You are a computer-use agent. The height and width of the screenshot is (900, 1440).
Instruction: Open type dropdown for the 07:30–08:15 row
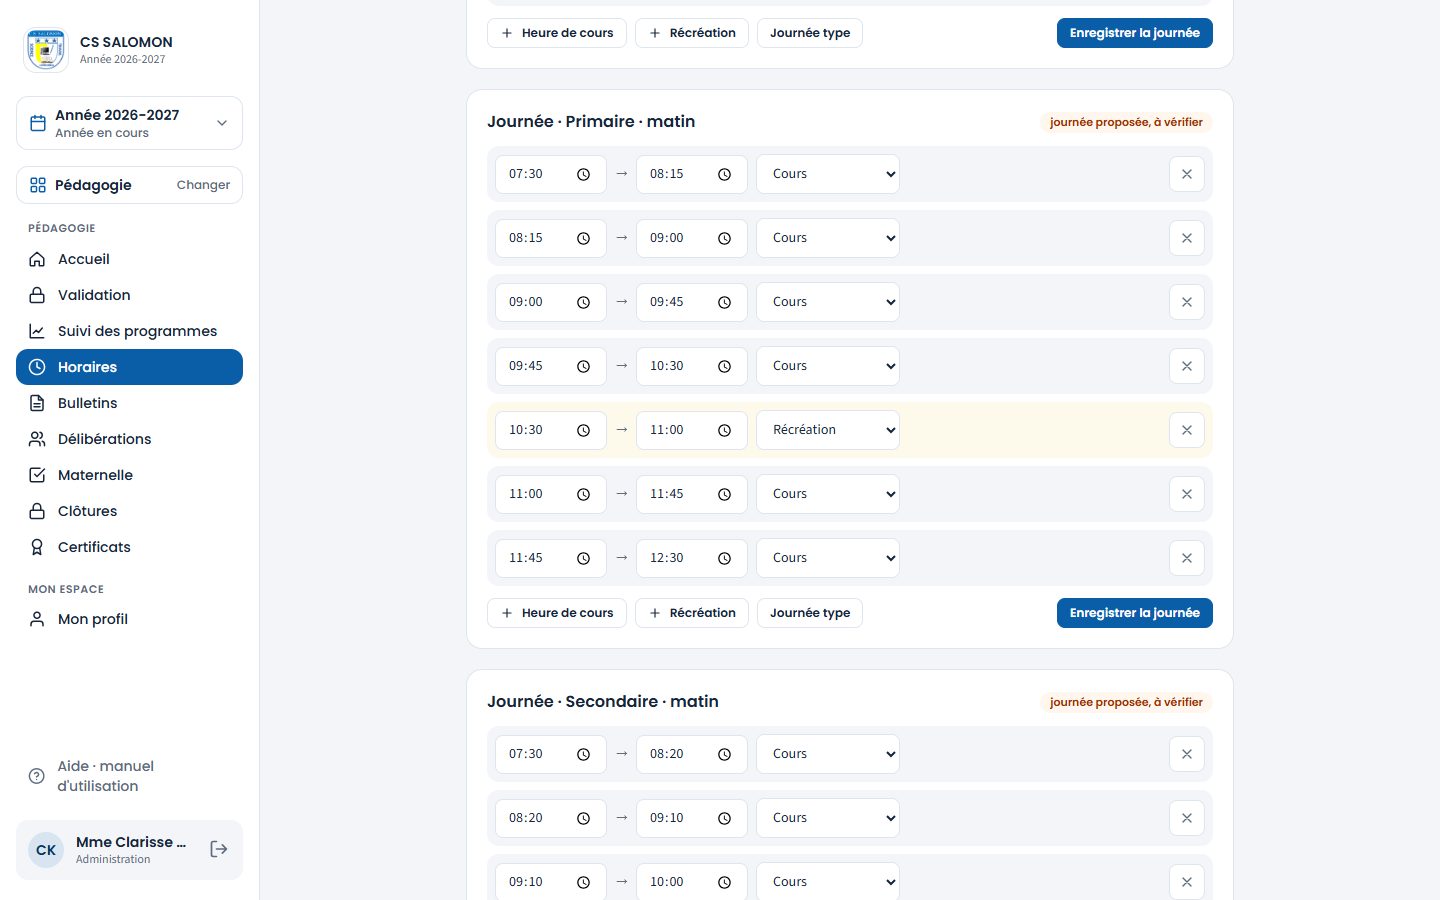click(x=828, y=174)
